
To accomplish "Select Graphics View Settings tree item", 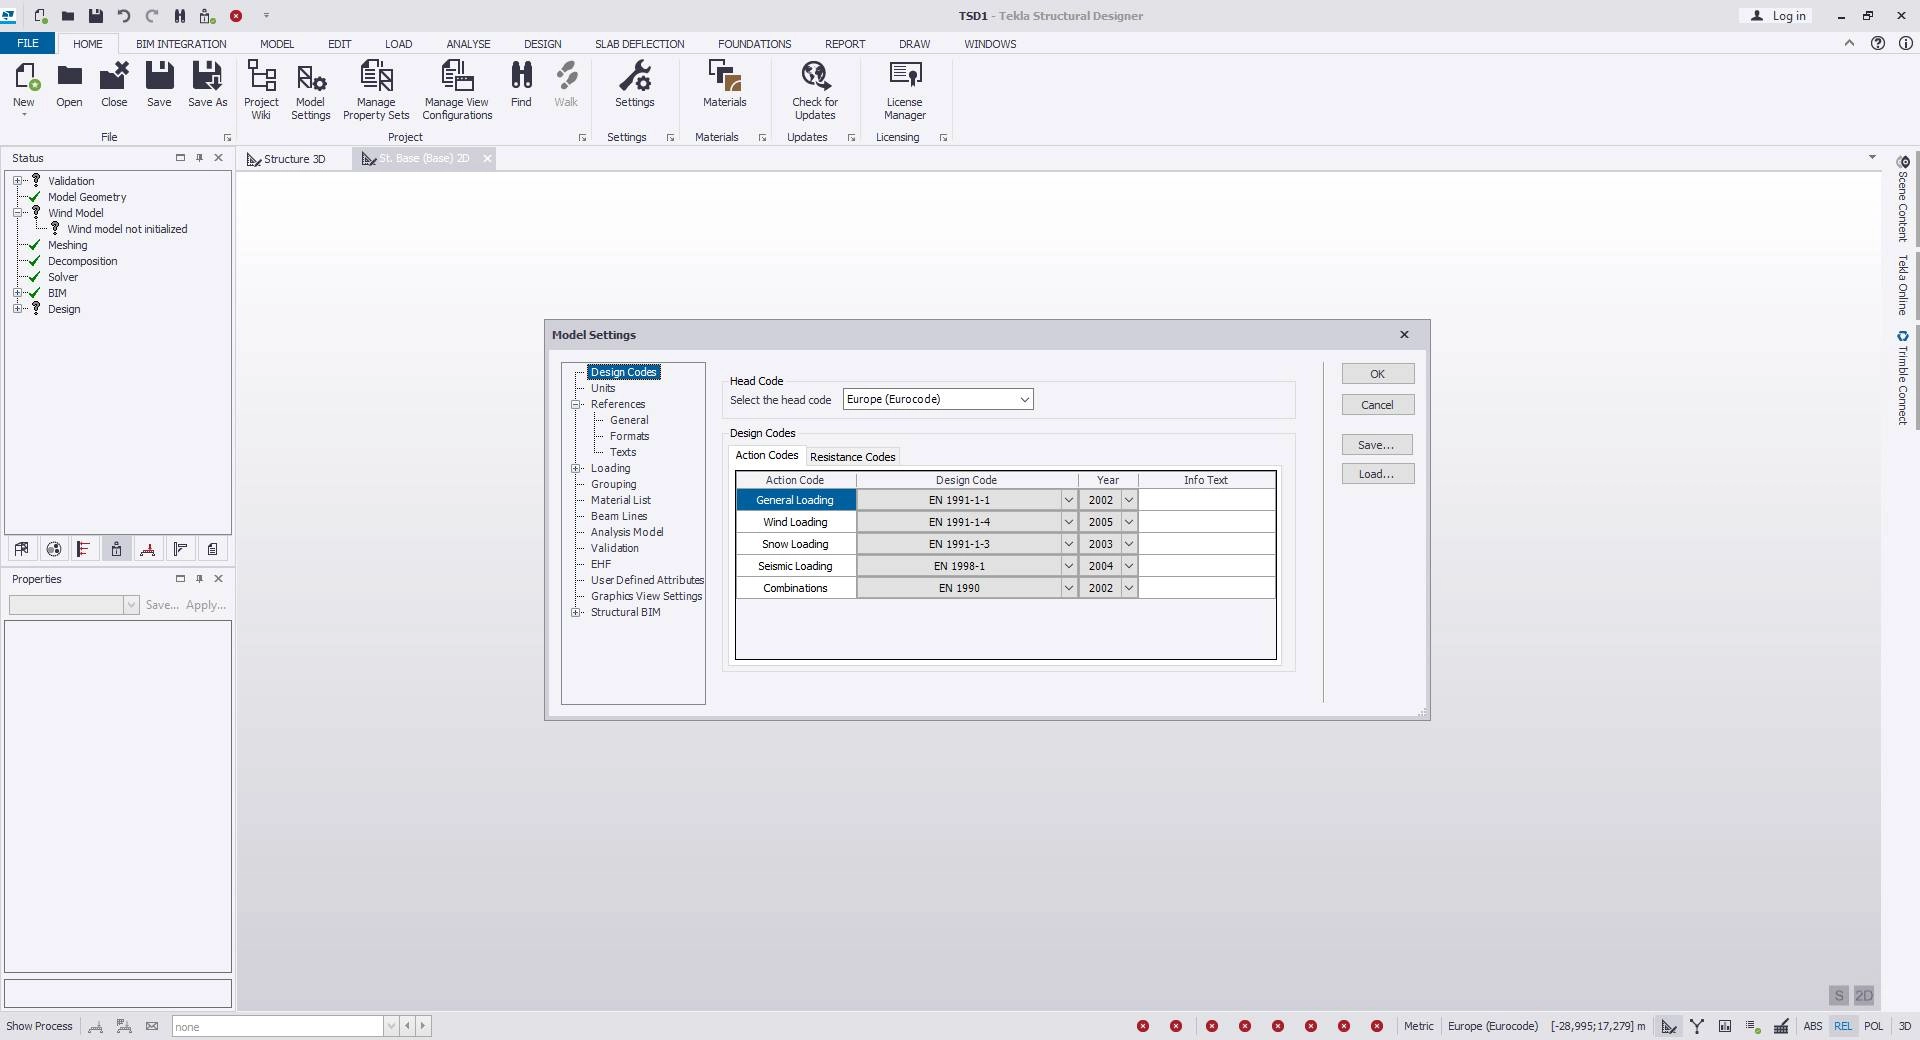I will (646, 596).
